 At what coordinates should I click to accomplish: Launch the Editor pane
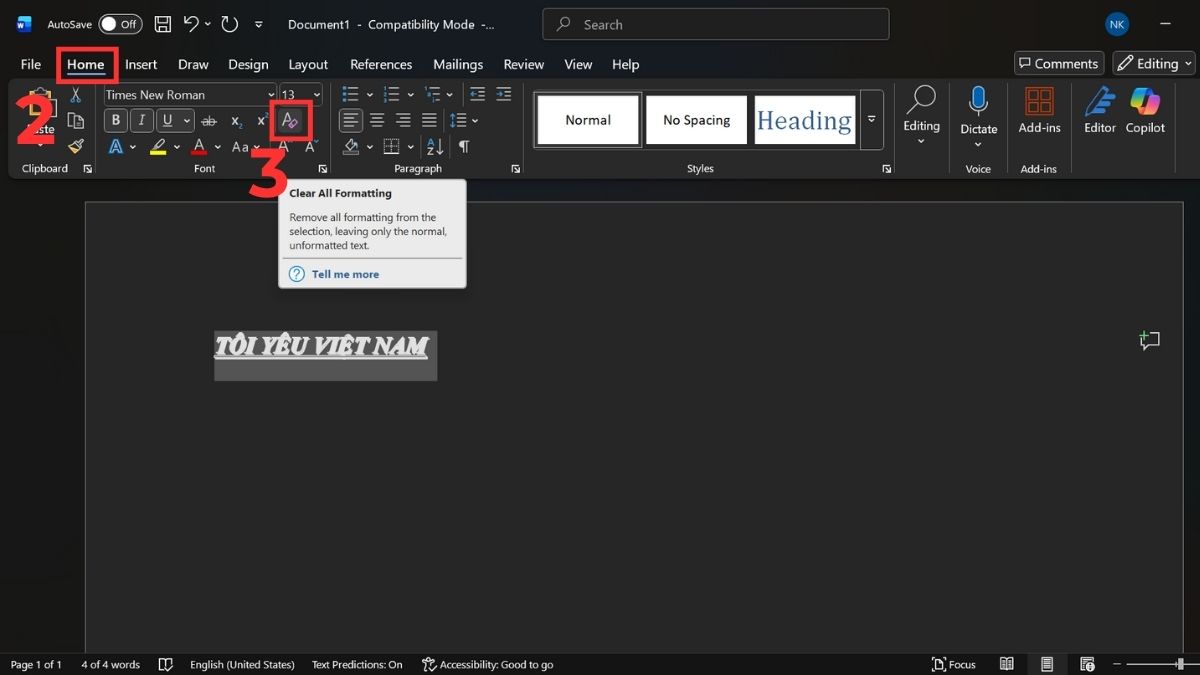[1099, 110]
